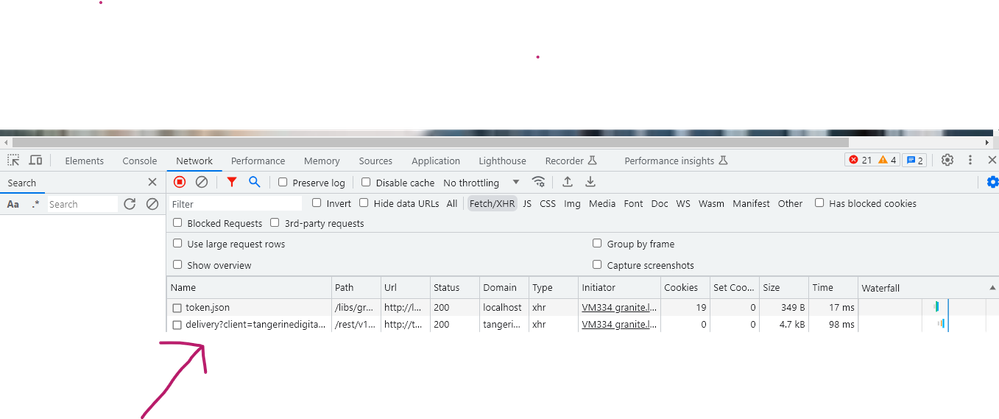Enable the Preserve log checkbox
999x419 pixels.
click(283, 183)
